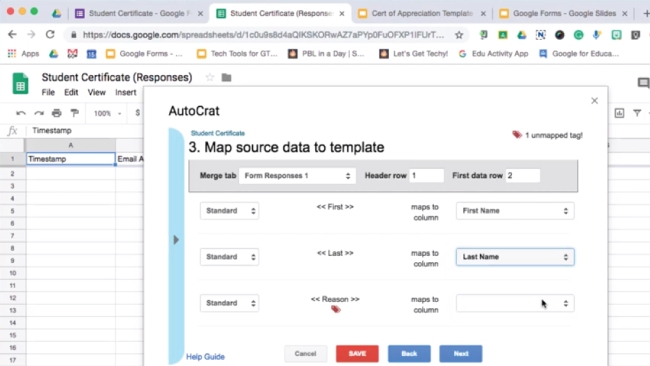Go back in the browser
Viewport: 650px width, 366px height.
point(12,34)
